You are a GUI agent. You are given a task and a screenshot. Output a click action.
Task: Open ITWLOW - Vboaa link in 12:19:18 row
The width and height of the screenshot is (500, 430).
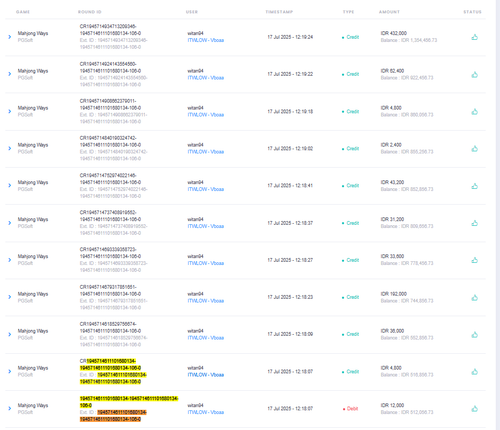click(206, 115)
